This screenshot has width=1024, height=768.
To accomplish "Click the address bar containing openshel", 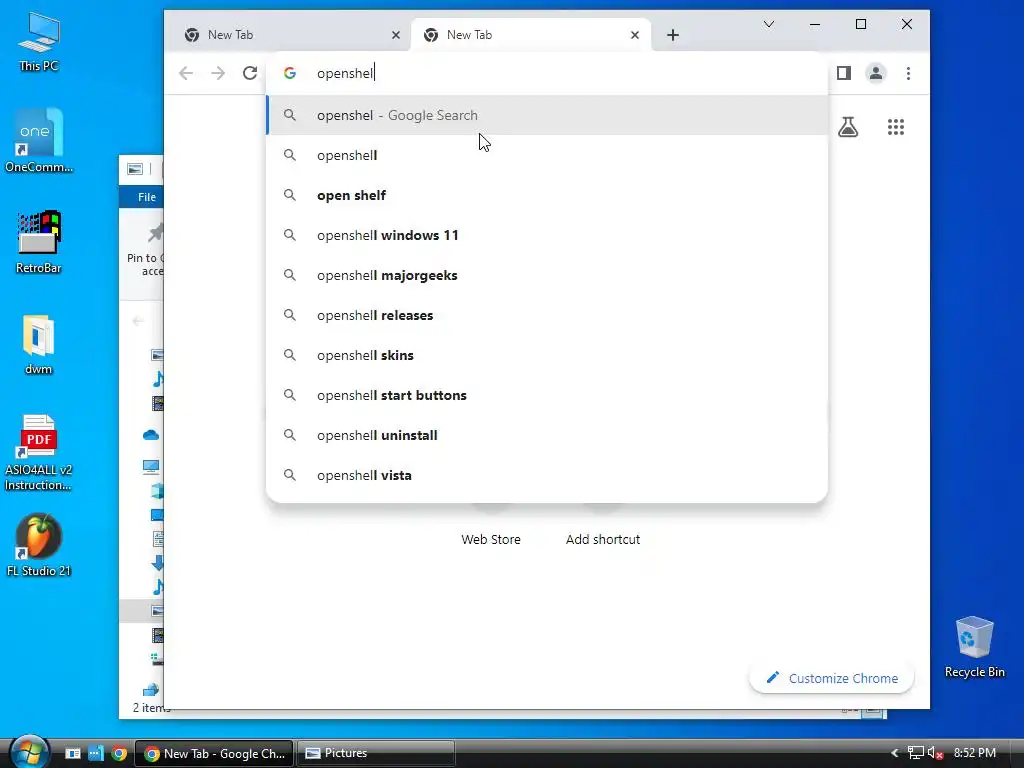I will click(547, 73).
